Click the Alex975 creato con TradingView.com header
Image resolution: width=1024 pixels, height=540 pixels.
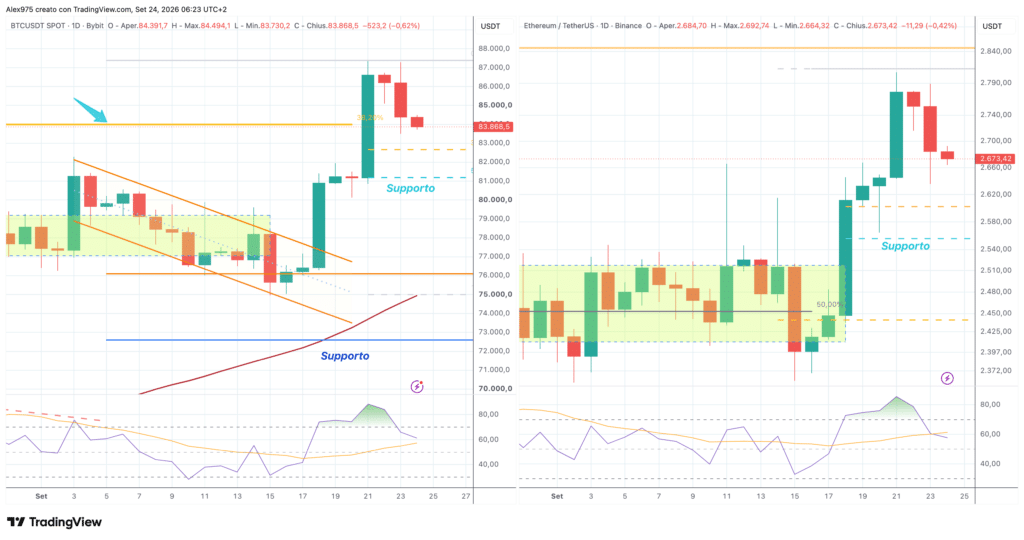(116, 10)
